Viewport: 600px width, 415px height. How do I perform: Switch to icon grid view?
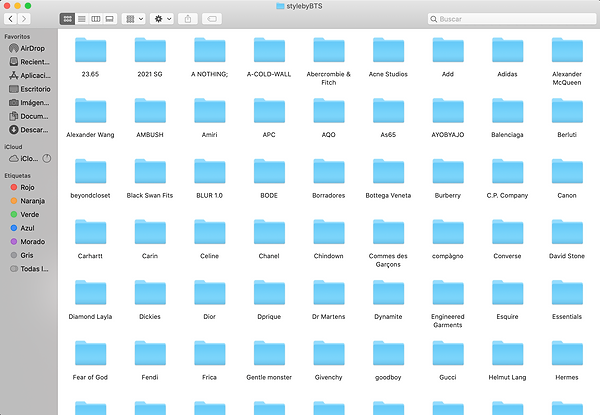coord(67,19)
